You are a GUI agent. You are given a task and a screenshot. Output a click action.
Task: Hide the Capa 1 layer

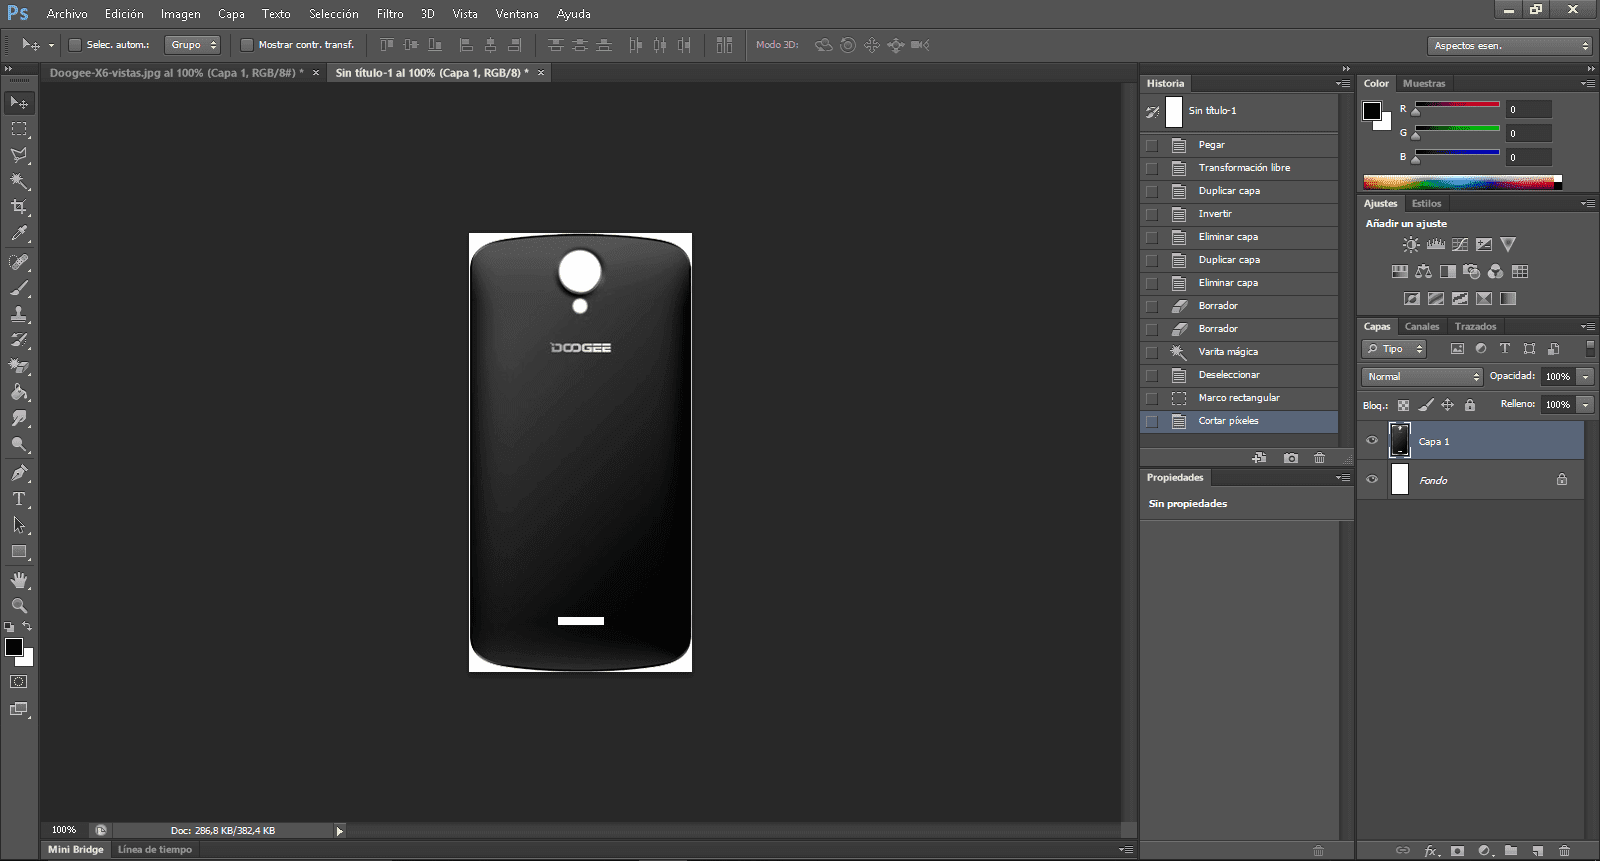(x=1372, y=441)
